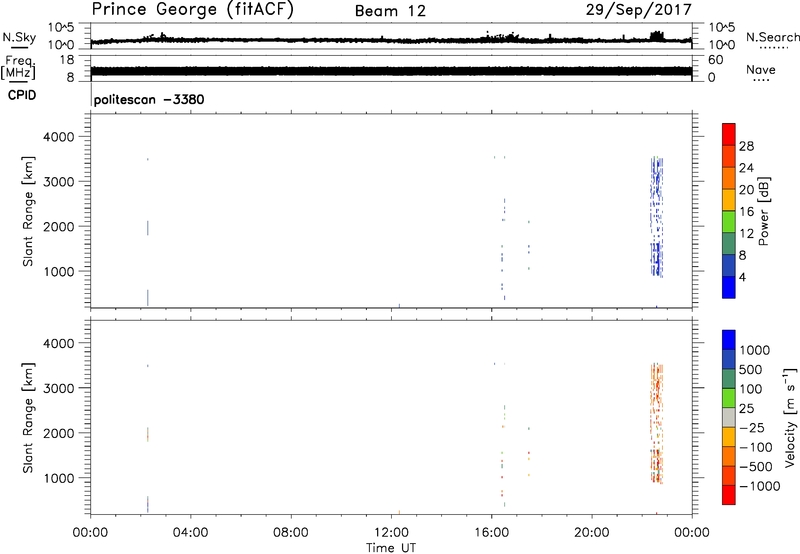Viewport: 800px width, 554px height.
Task: Click the "Velocity [m s-1]" colorbar title
Action: 790,417
